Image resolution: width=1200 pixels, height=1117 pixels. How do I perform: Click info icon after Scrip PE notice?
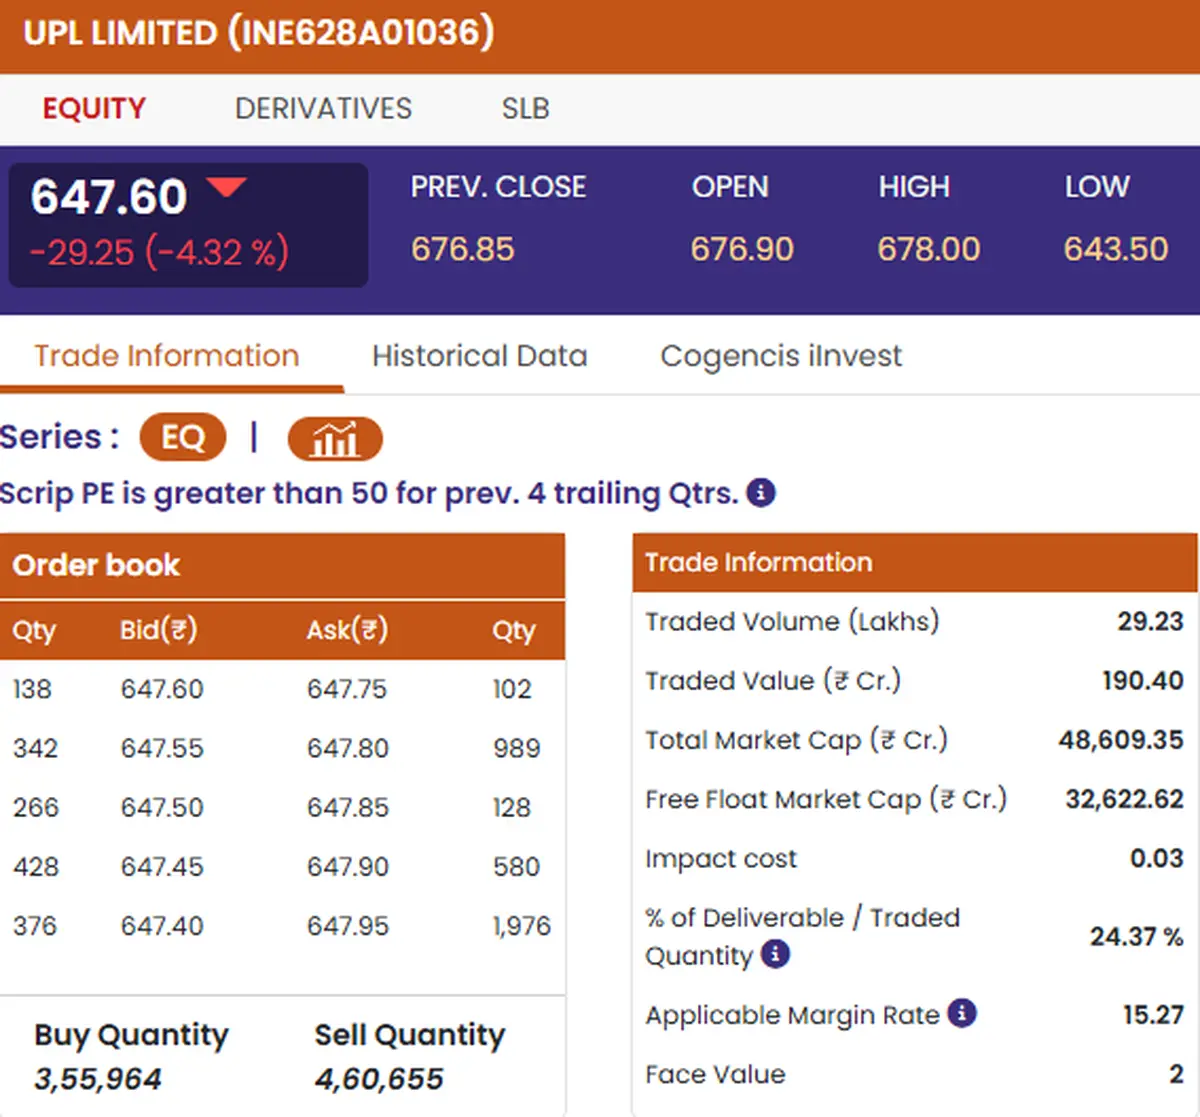point(761,493)
